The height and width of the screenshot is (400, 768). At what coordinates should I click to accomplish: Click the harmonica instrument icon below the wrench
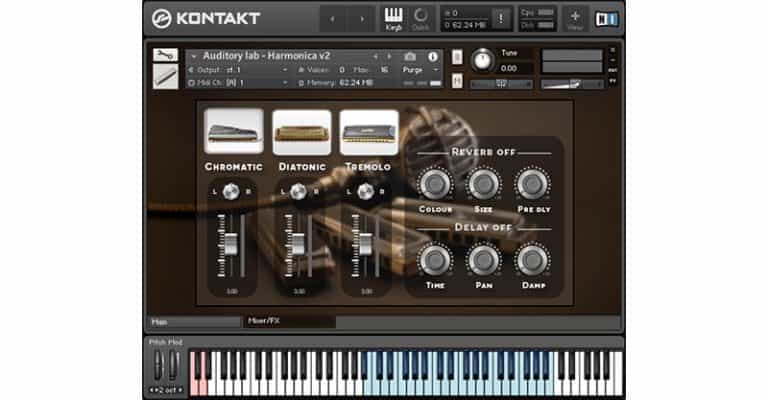coord(165,77)
